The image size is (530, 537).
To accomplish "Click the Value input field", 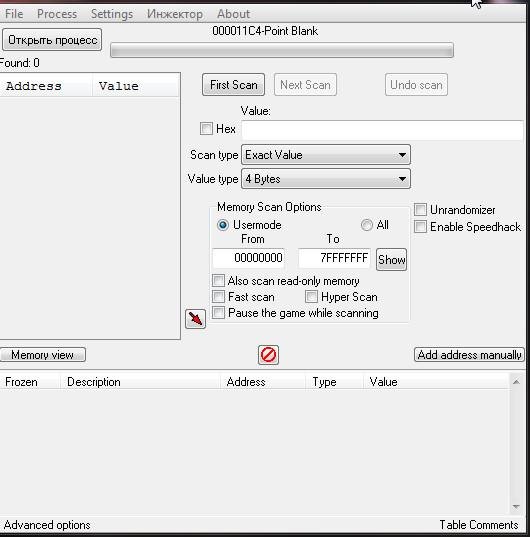I will coord(382,130).
